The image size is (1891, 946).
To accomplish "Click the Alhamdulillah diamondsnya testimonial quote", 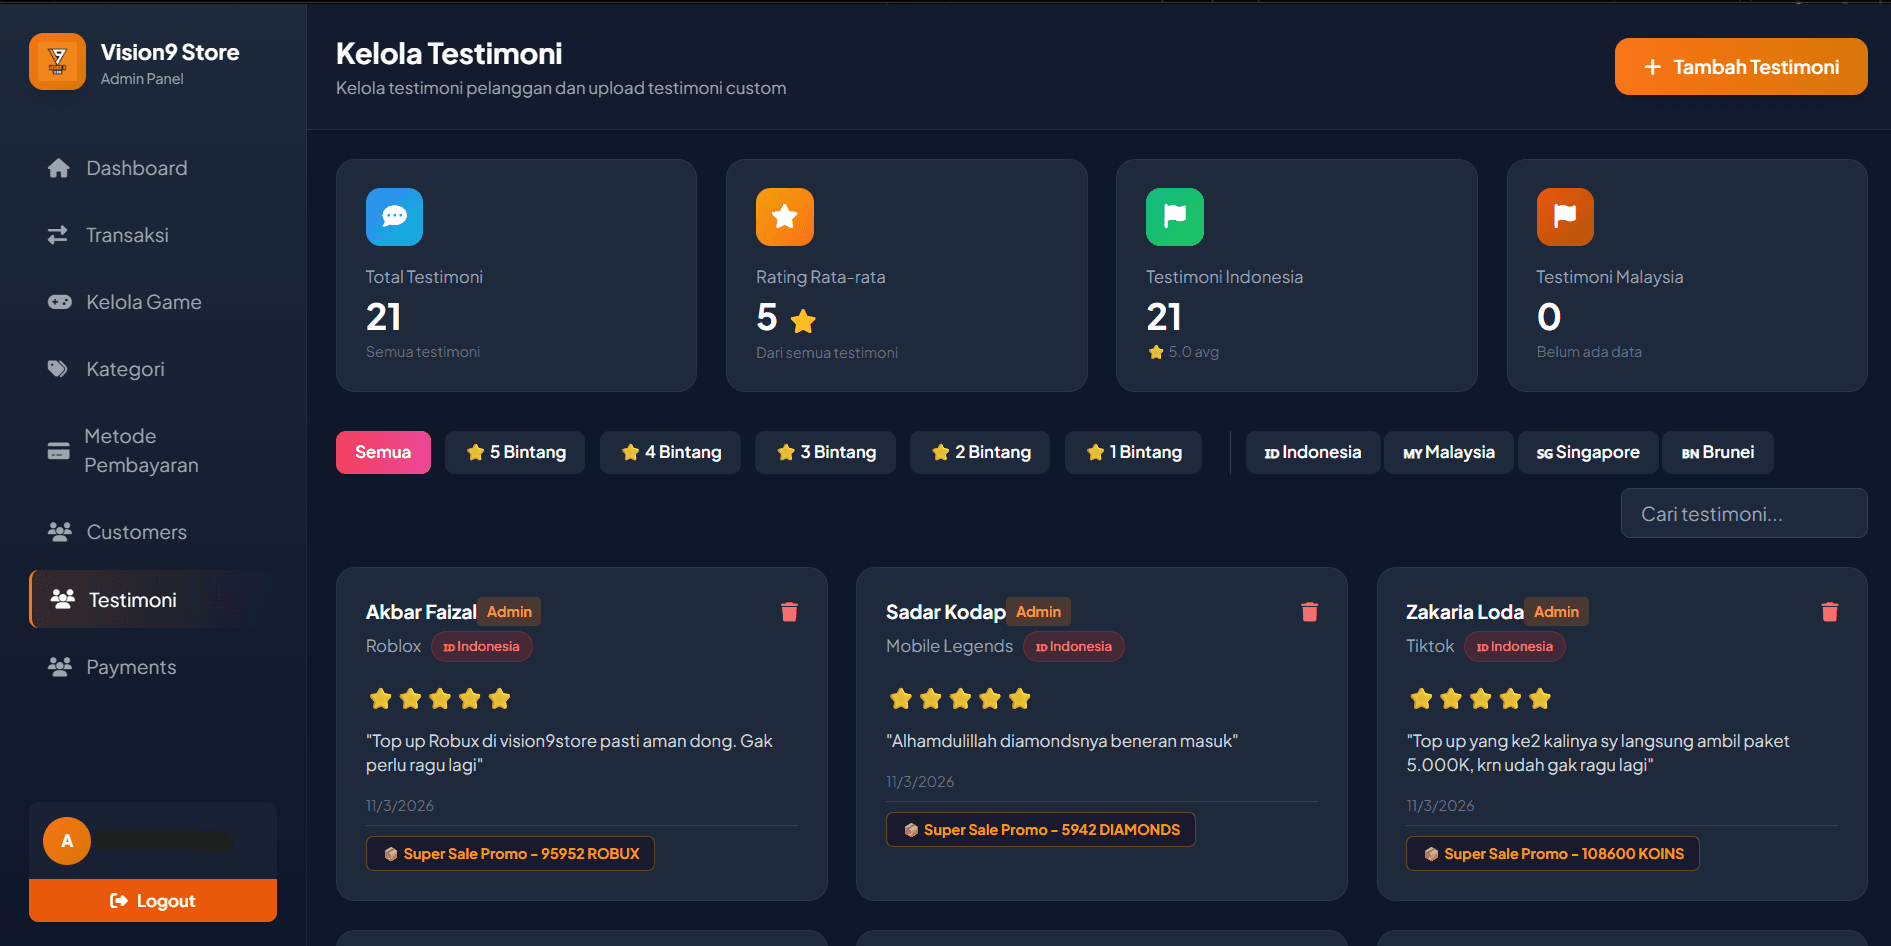I will [1062, 741].
